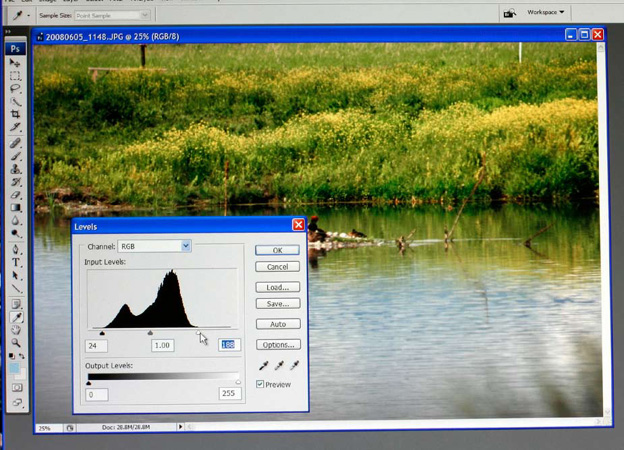
Task: Select the Move tool in toolbox
Action: pos(16,63)
